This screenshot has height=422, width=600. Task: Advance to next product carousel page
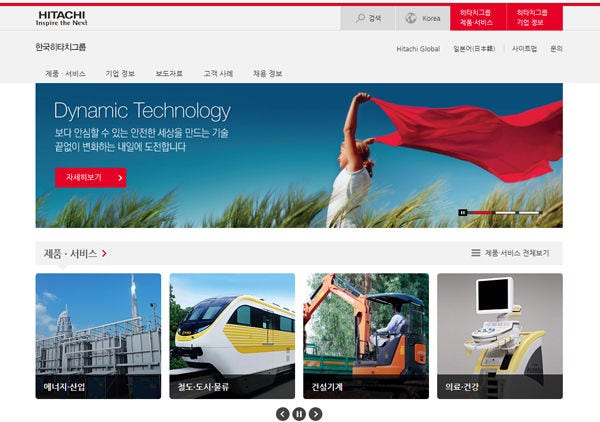pos(315,413)
